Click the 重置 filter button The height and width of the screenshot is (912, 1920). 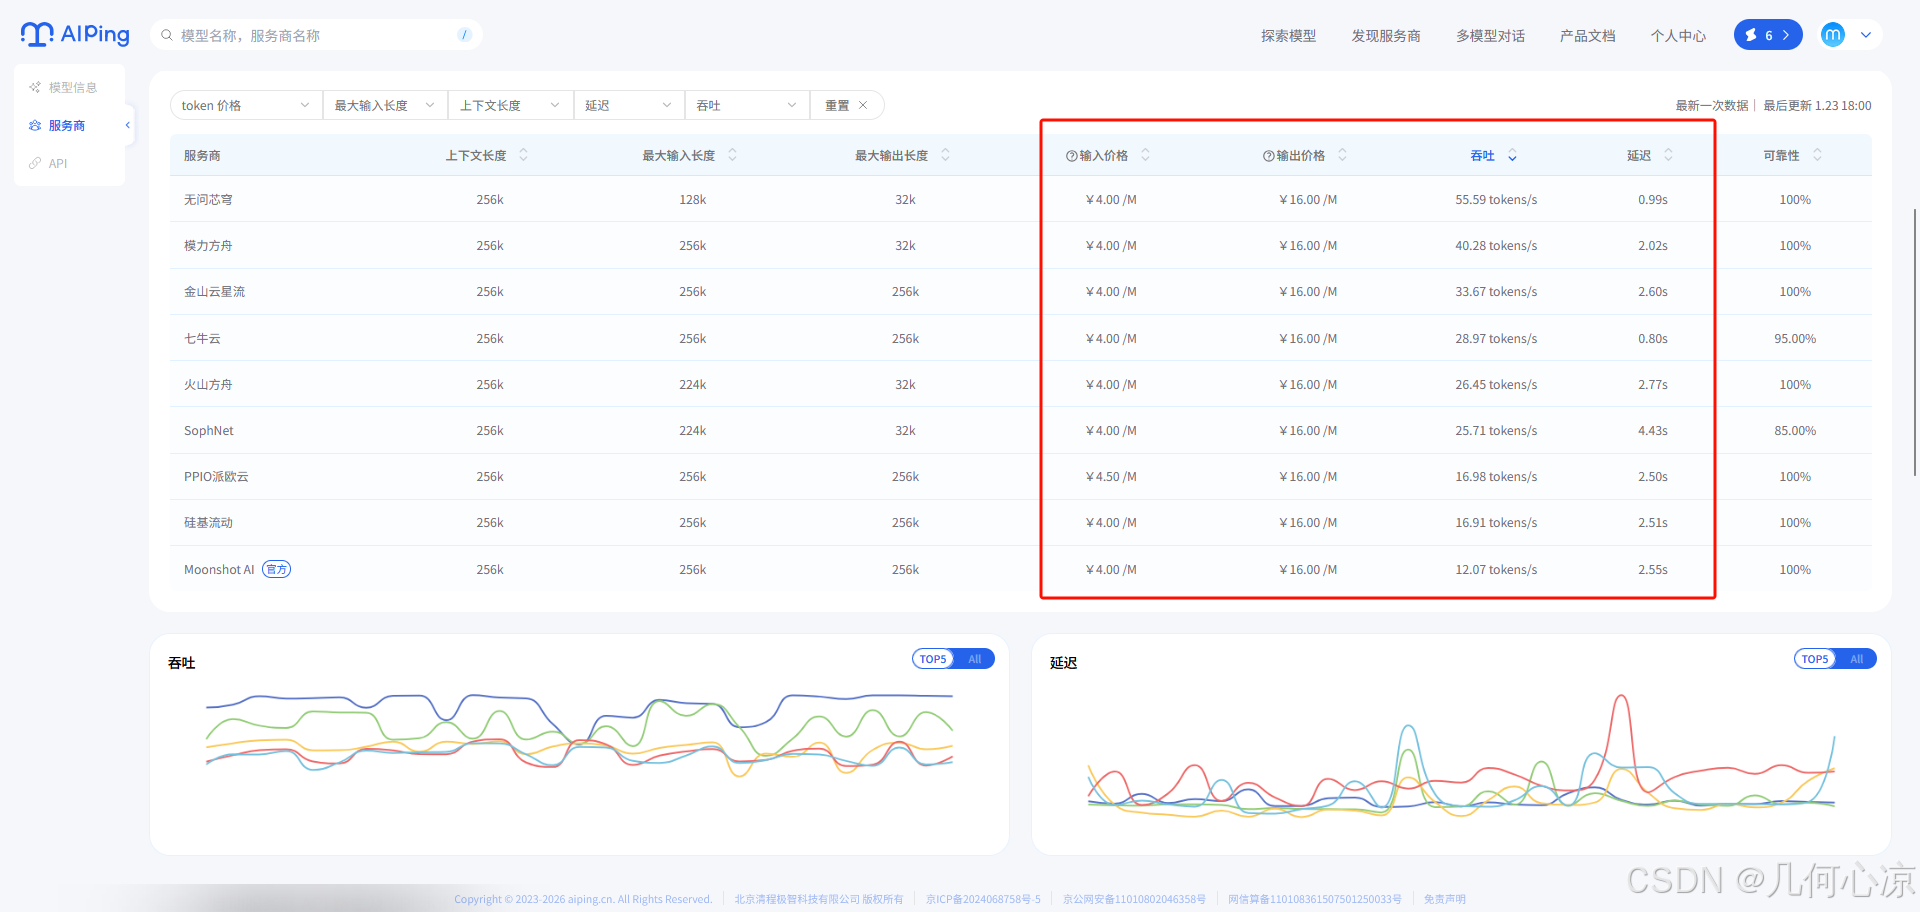(846, 105)
